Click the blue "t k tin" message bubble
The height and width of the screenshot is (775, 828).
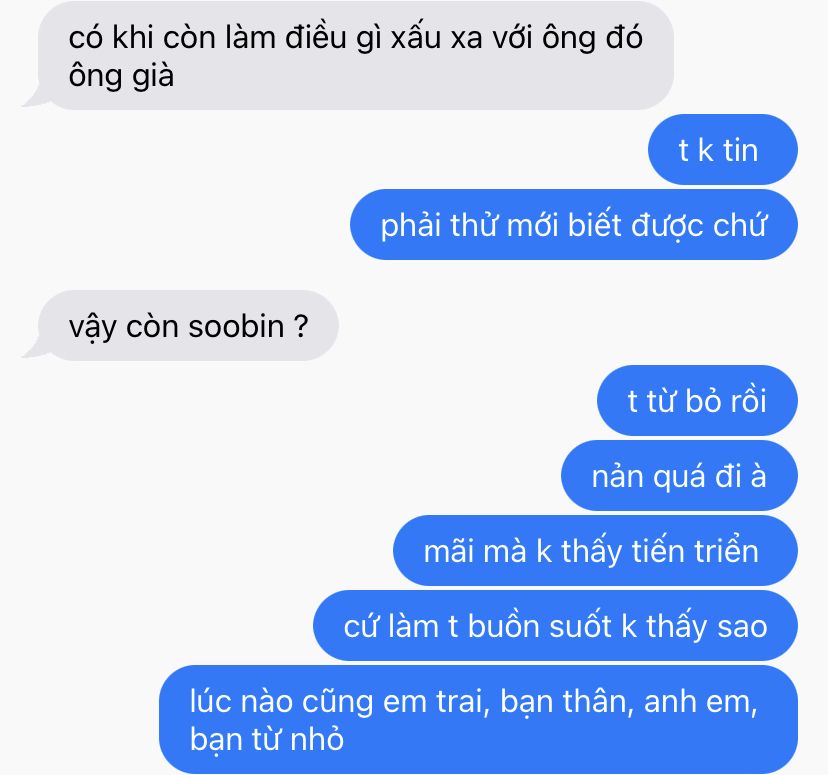(x=722, y=150)
